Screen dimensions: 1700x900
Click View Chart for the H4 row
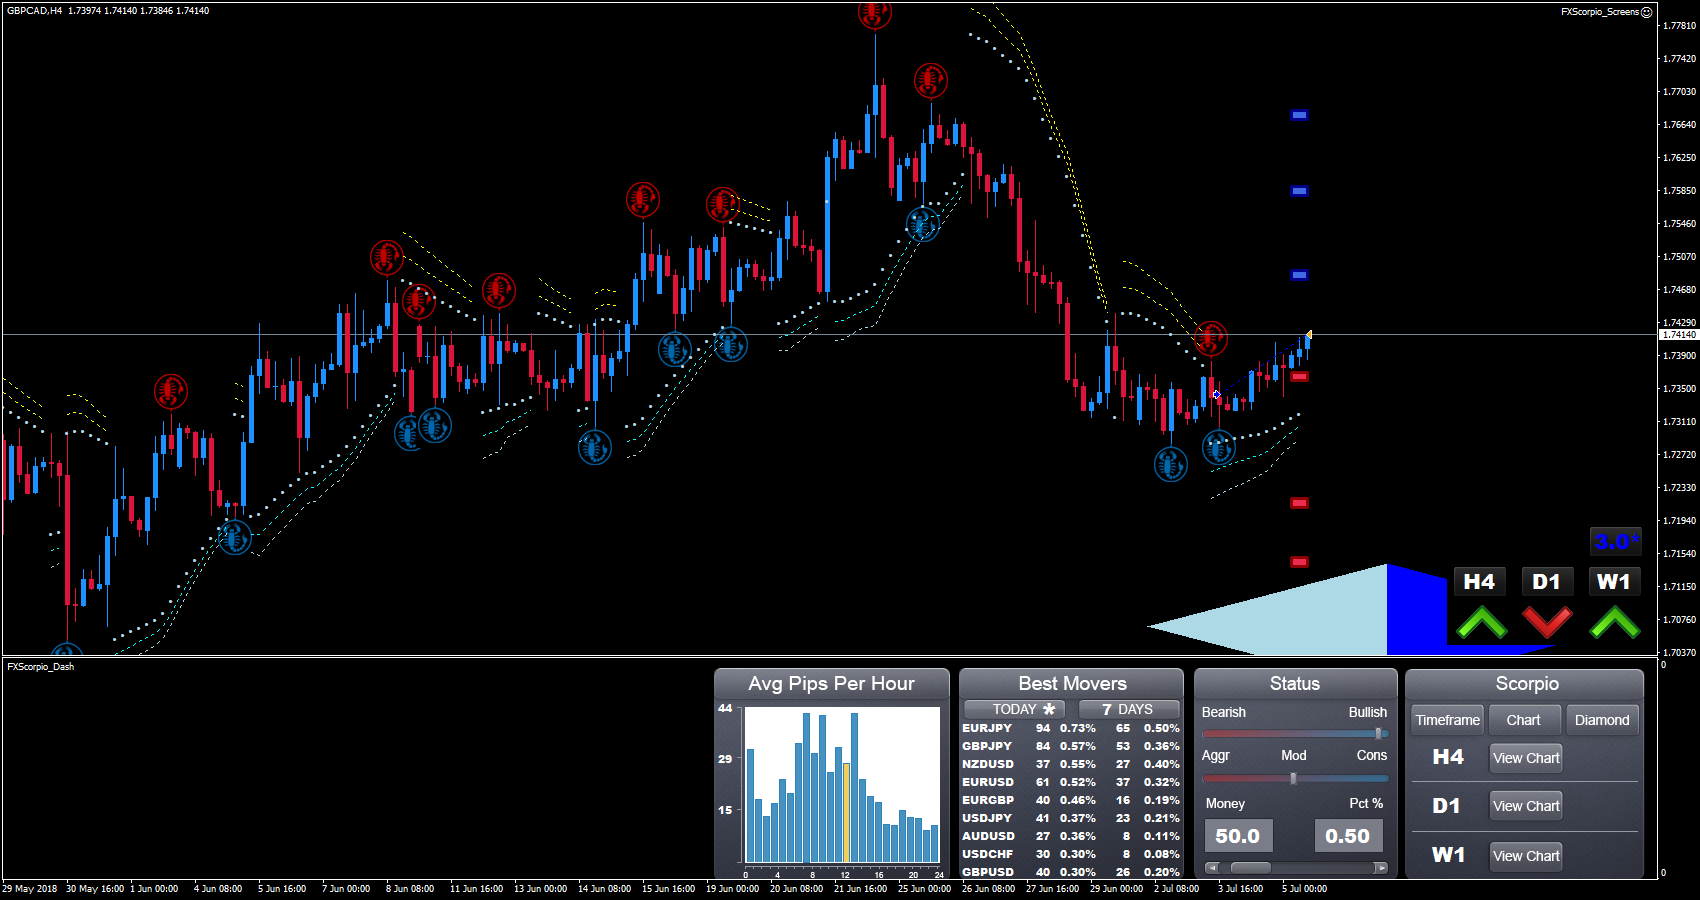1525,758
